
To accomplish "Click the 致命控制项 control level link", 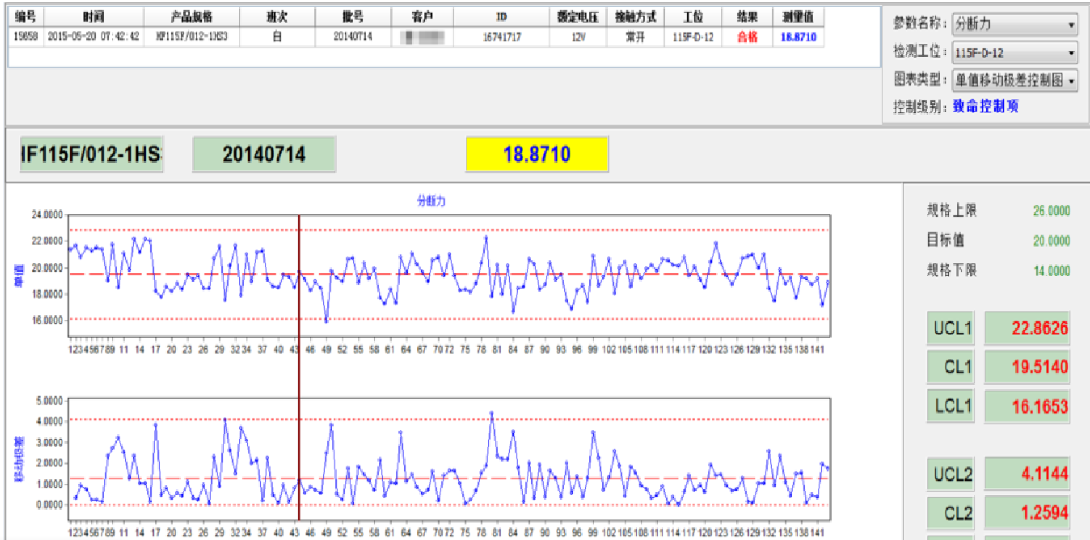I will [985, 106].
